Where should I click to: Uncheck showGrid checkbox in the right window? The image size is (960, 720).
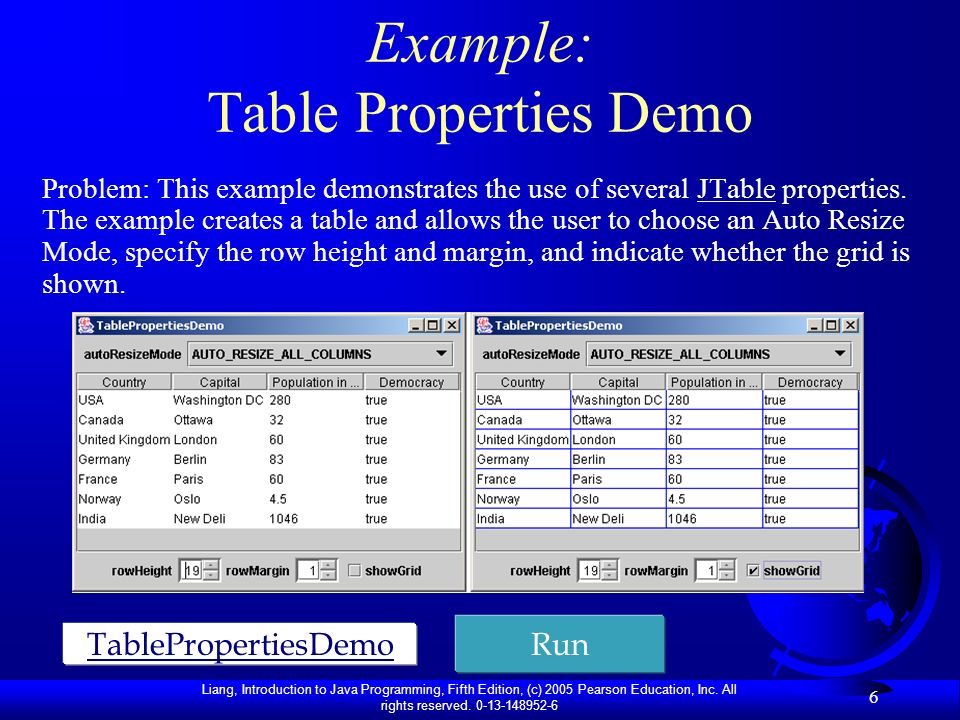pyautogui.click(x=753, y=571)
